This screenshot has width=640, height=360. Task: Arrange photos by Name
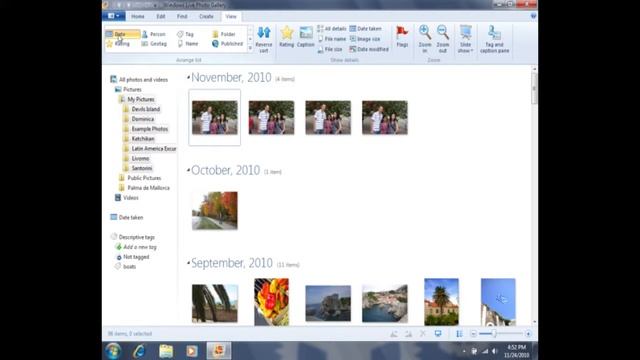coord(188,44)
